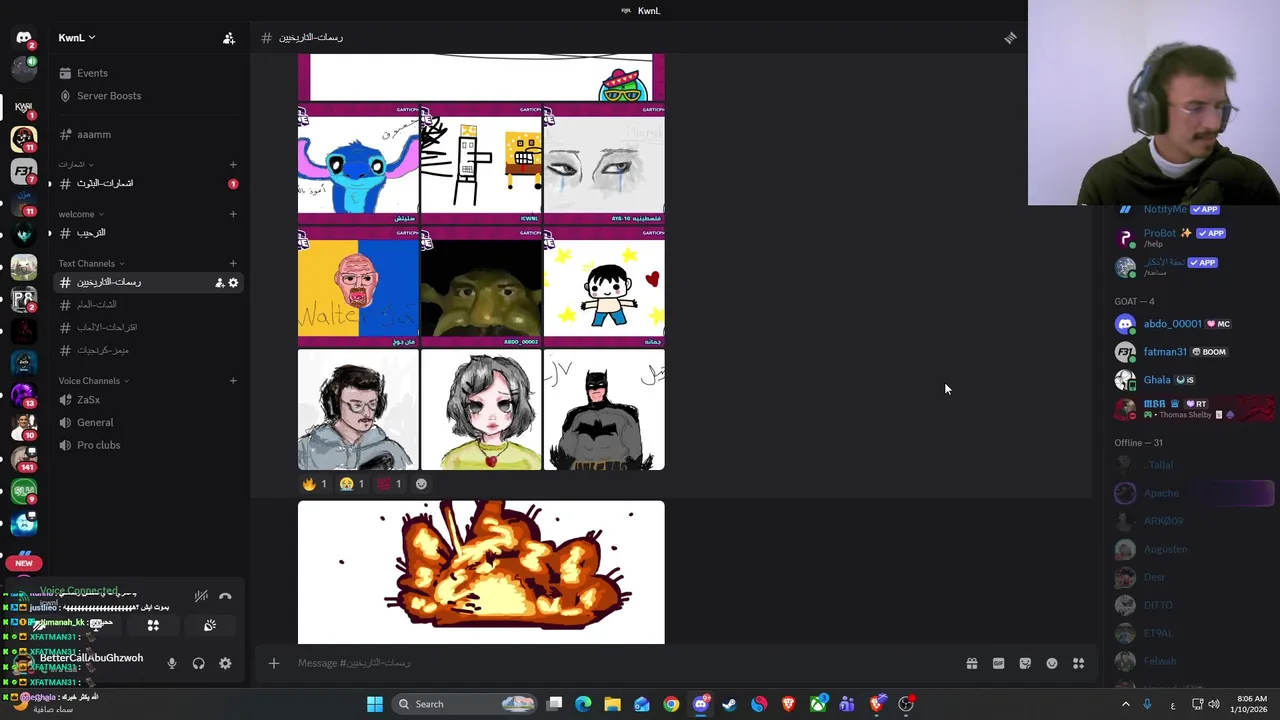Toggle the crying emoji reaction
Image resolution: width=1280 pixels, height=720 pixels.
click(x=352, y=484)
